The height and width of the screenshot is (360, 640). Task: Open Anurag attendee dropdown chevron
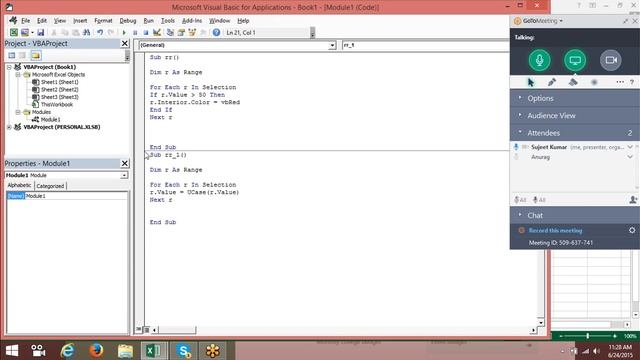tap(630, 157)
